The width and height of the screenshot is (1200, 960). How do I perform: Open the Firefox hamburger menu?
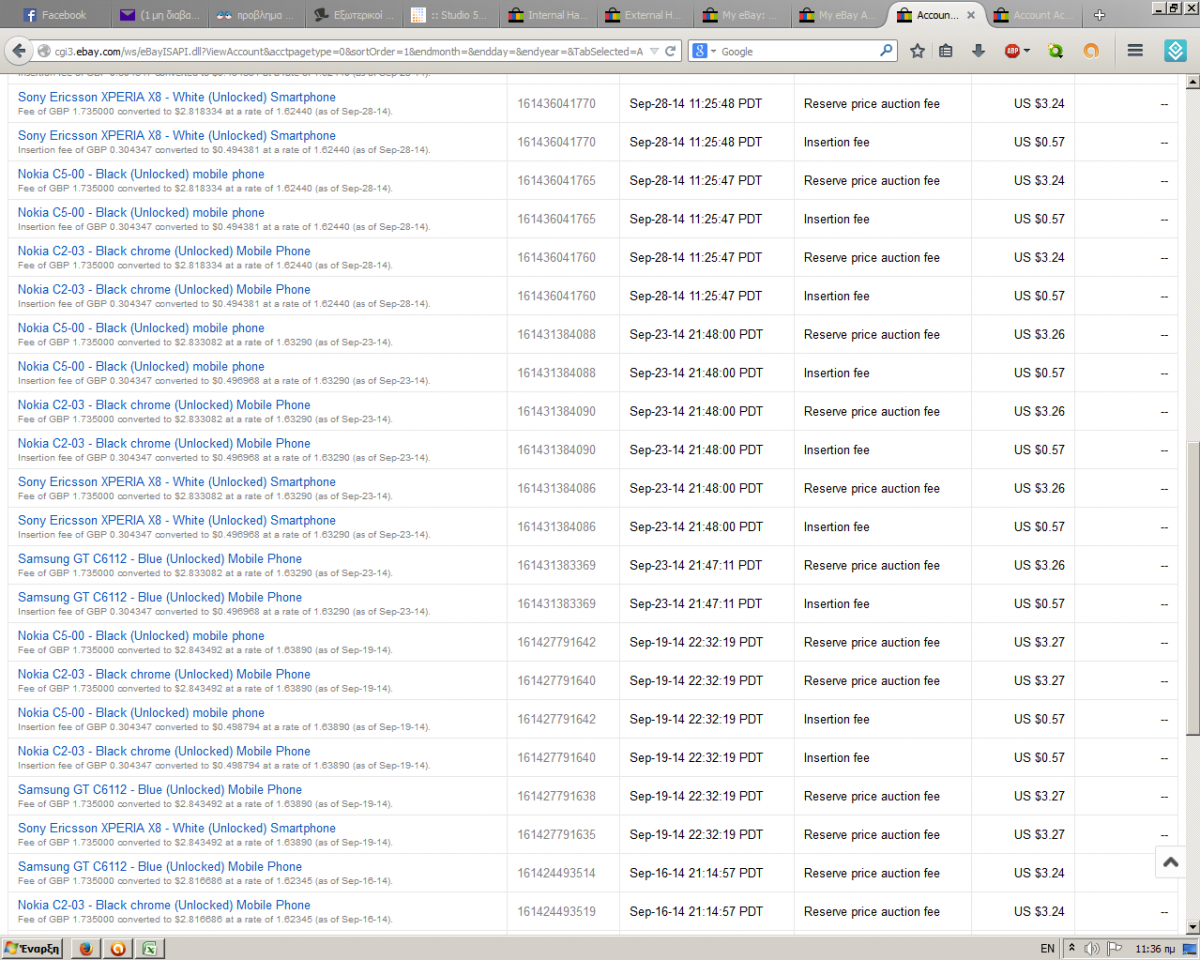pos(1135,51)
